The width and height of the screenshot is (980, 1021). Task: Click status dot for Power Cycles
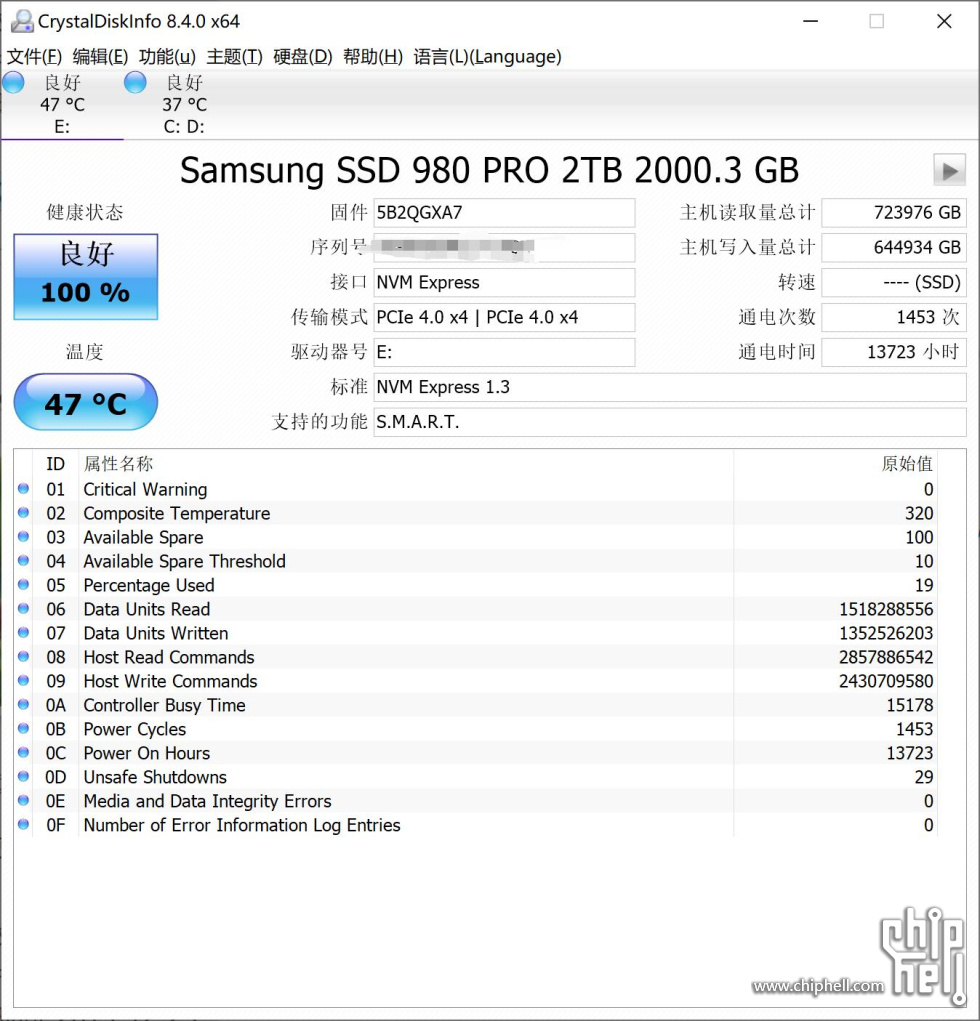(x=23, y=729)
